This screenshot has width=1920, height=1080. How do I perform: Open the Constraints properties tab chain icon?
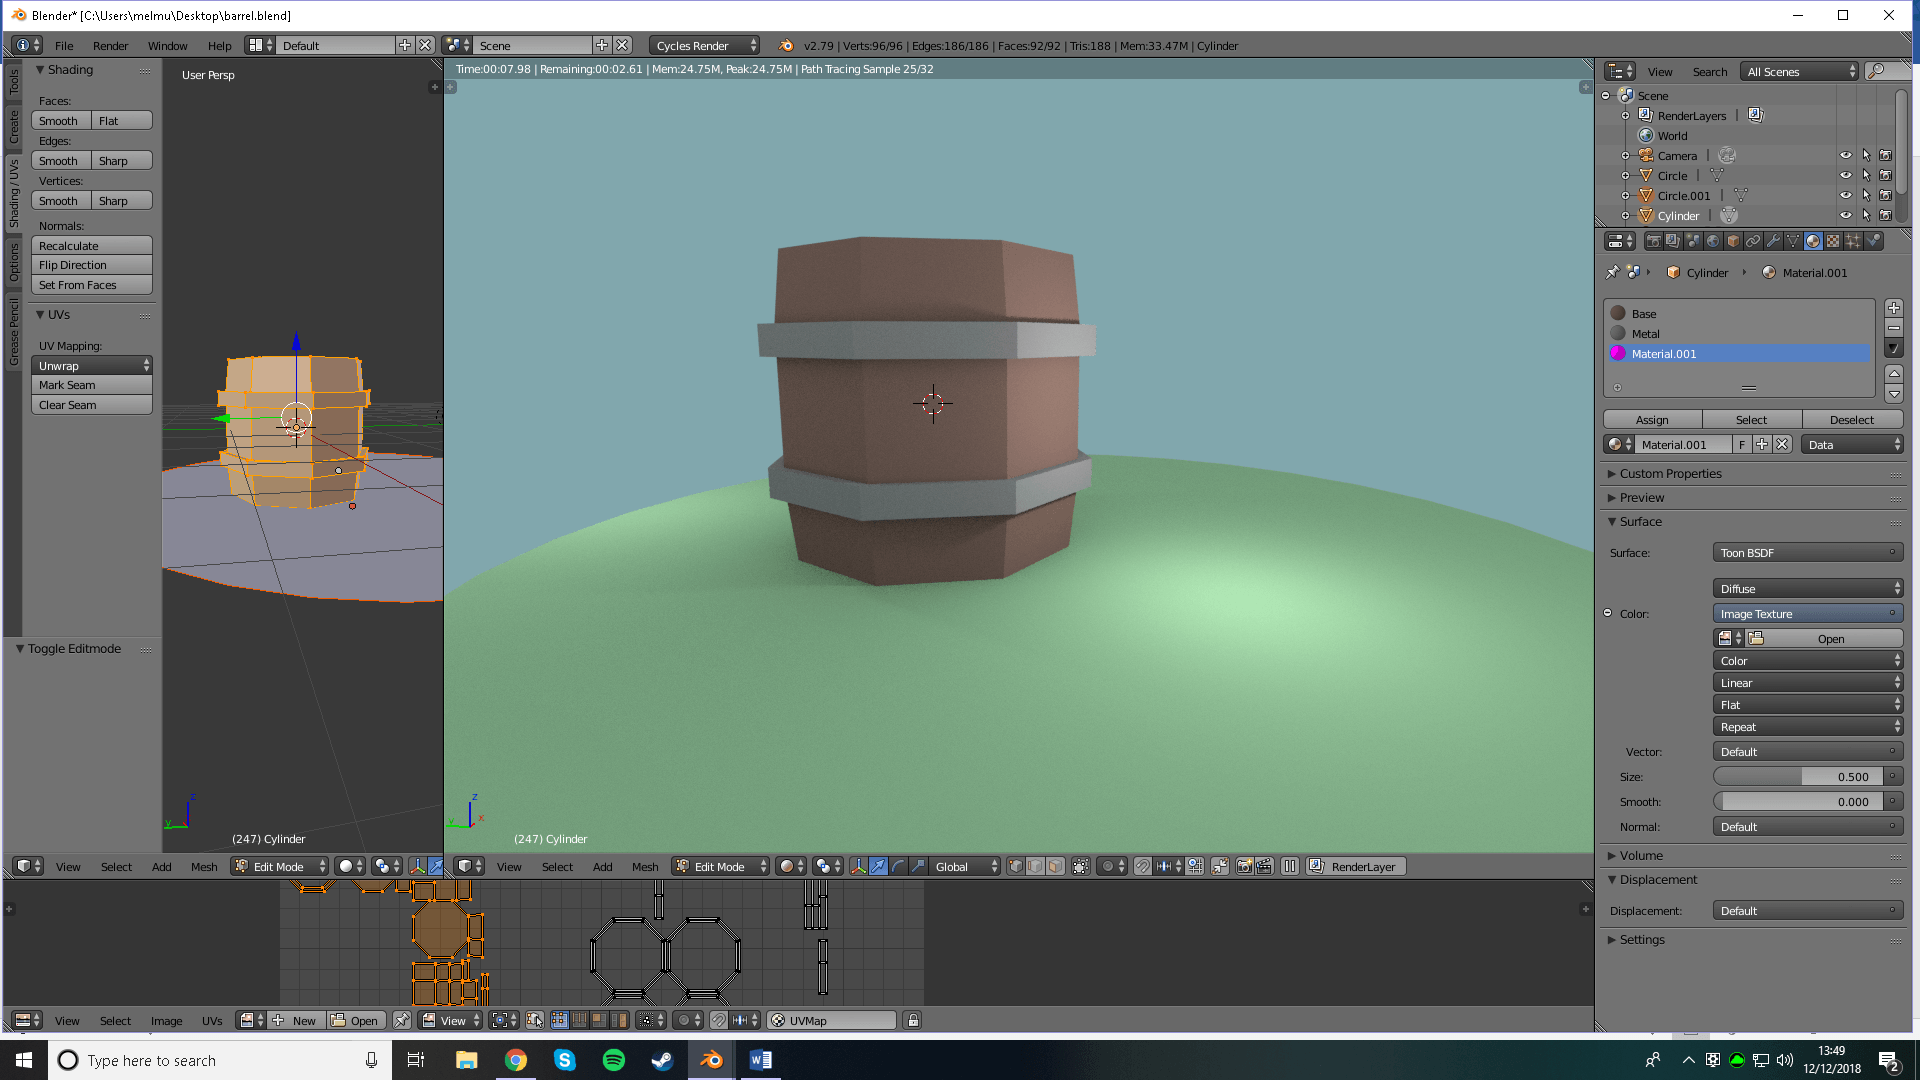(1753, 241)
